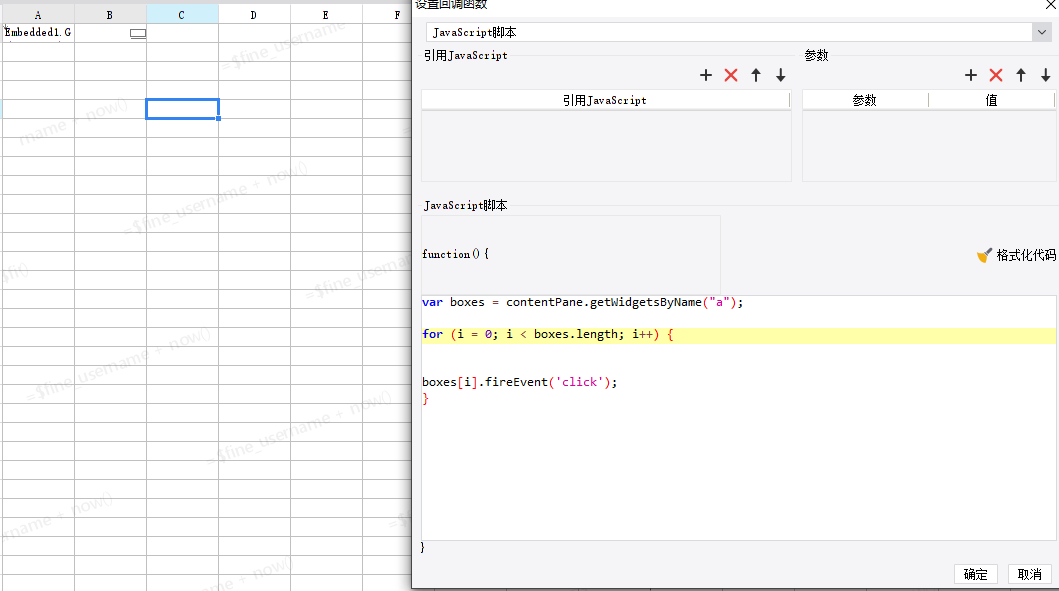The image size is (1059, 591).
Task: Move referenced JavaScript entry down
Action: tap(781, 75)
